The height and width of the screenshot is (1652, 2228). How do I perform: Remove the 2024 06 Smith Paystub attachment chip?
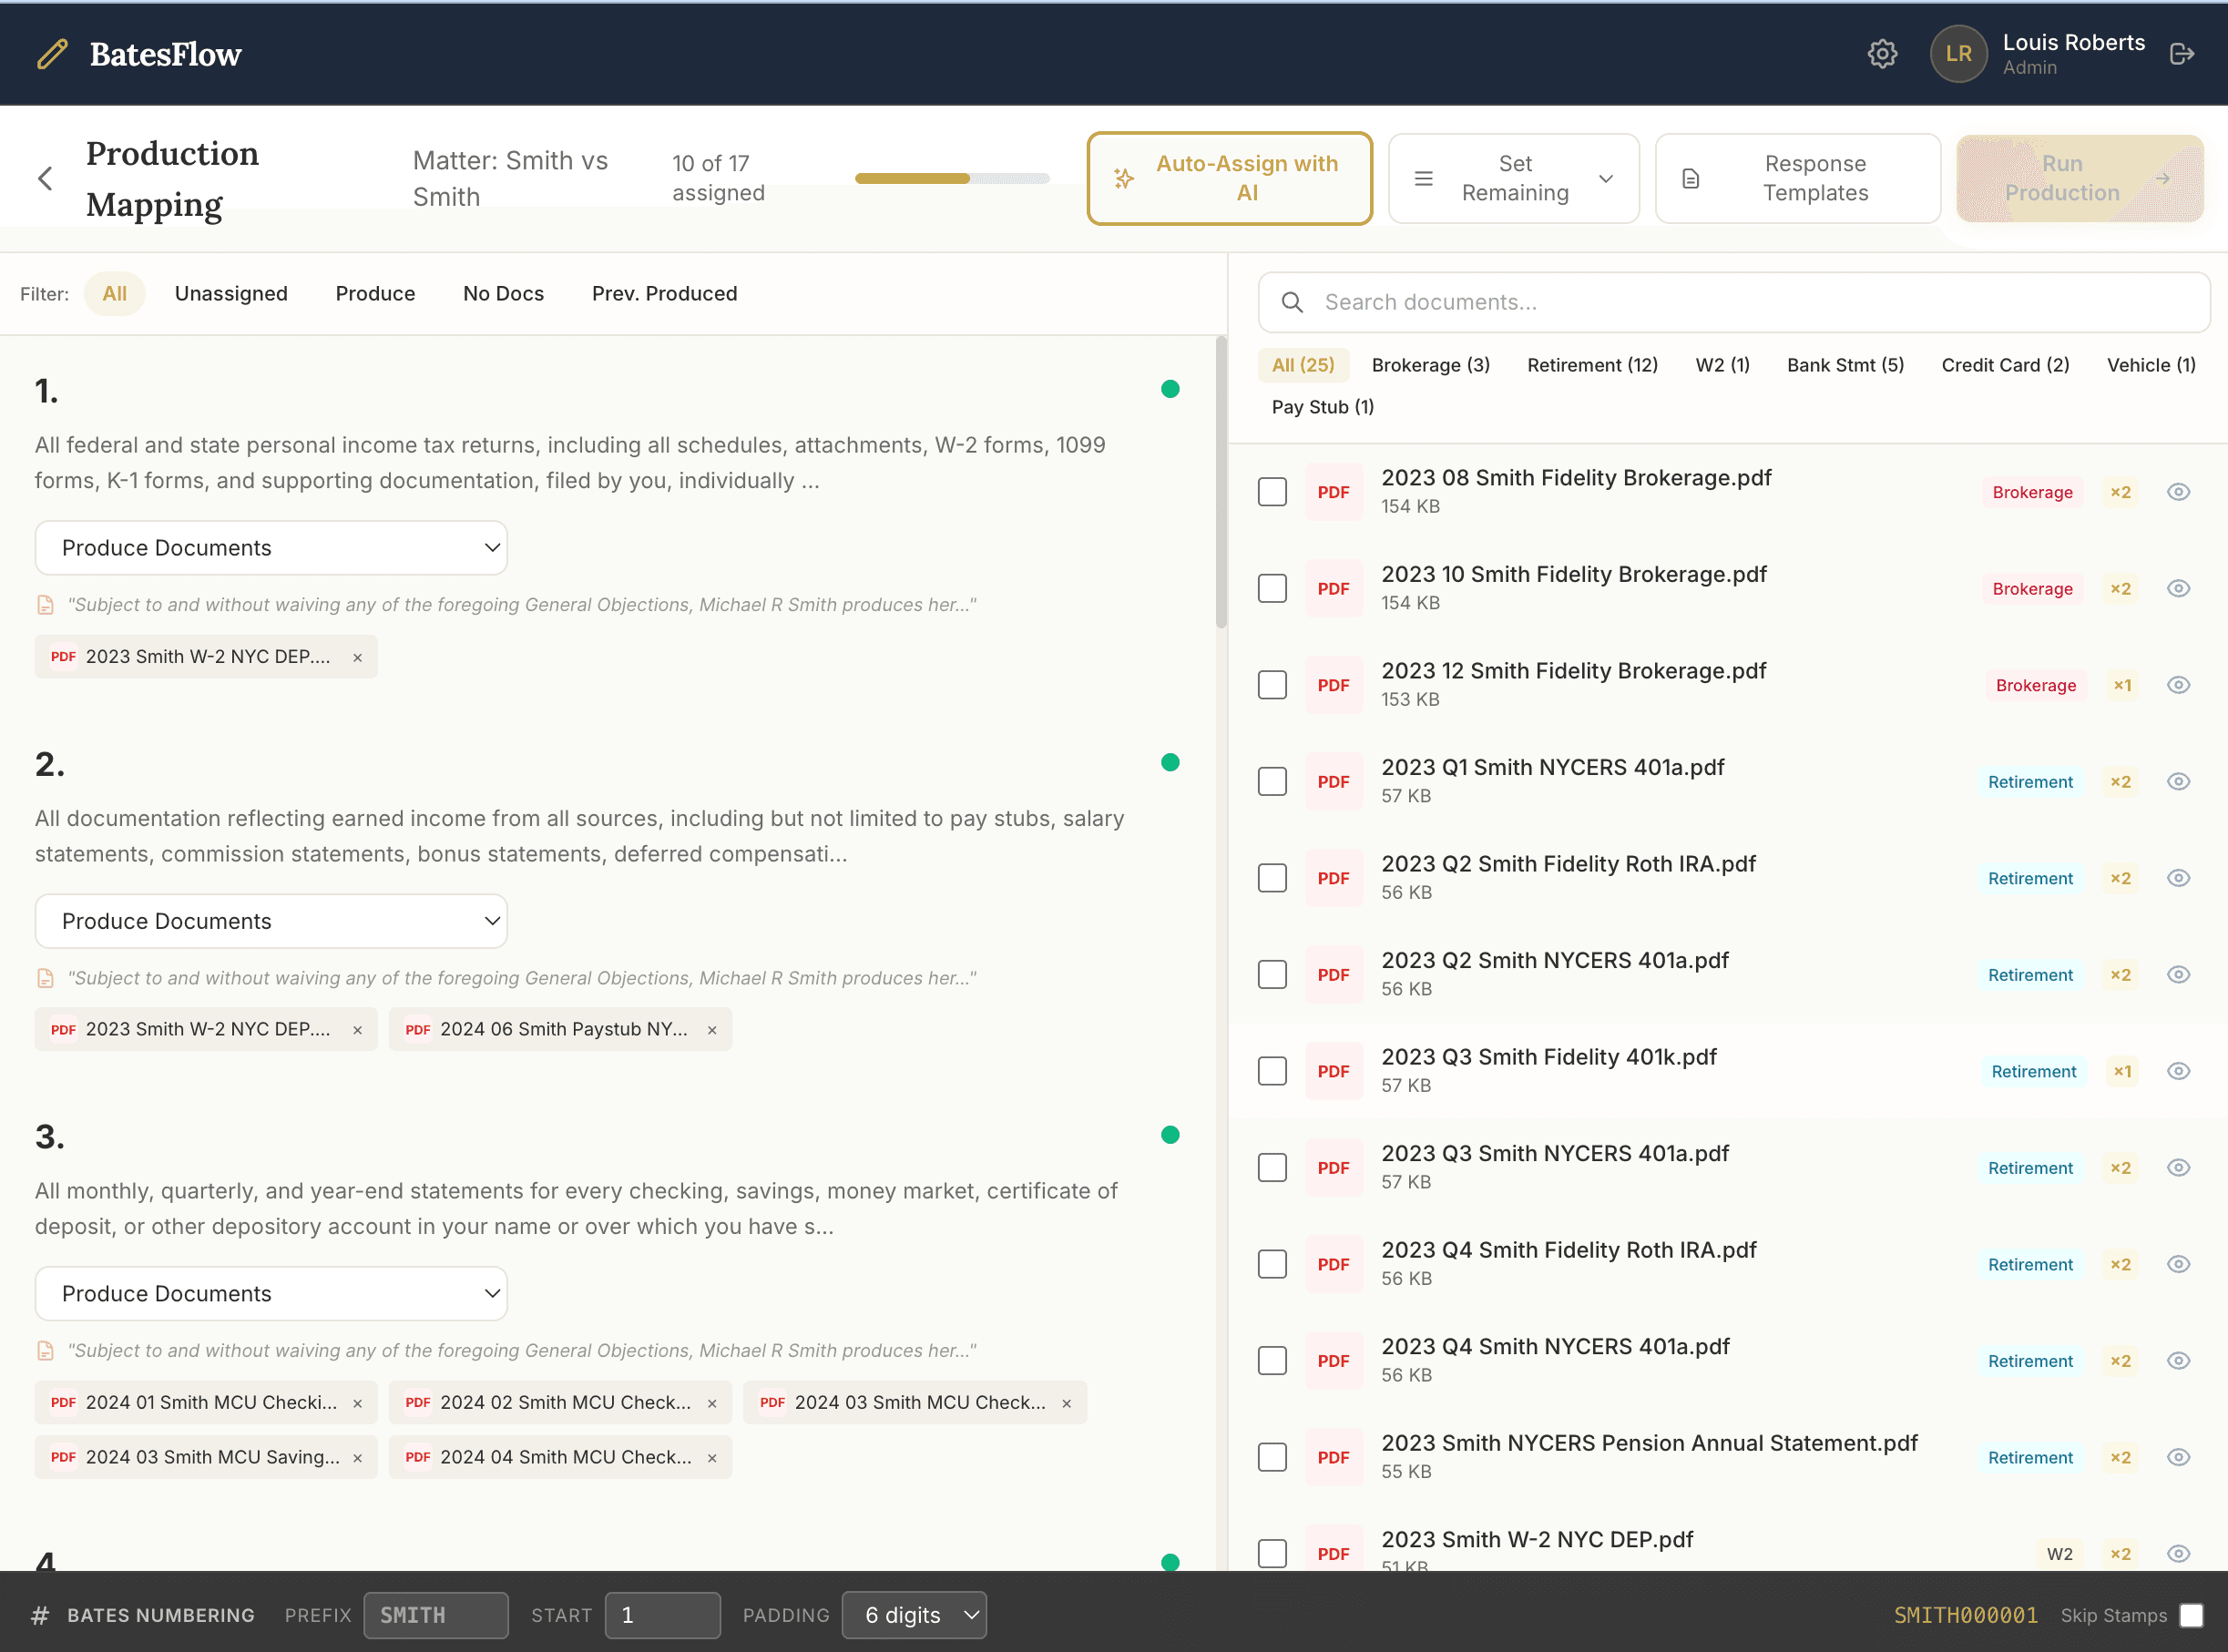coord(712,1029)
